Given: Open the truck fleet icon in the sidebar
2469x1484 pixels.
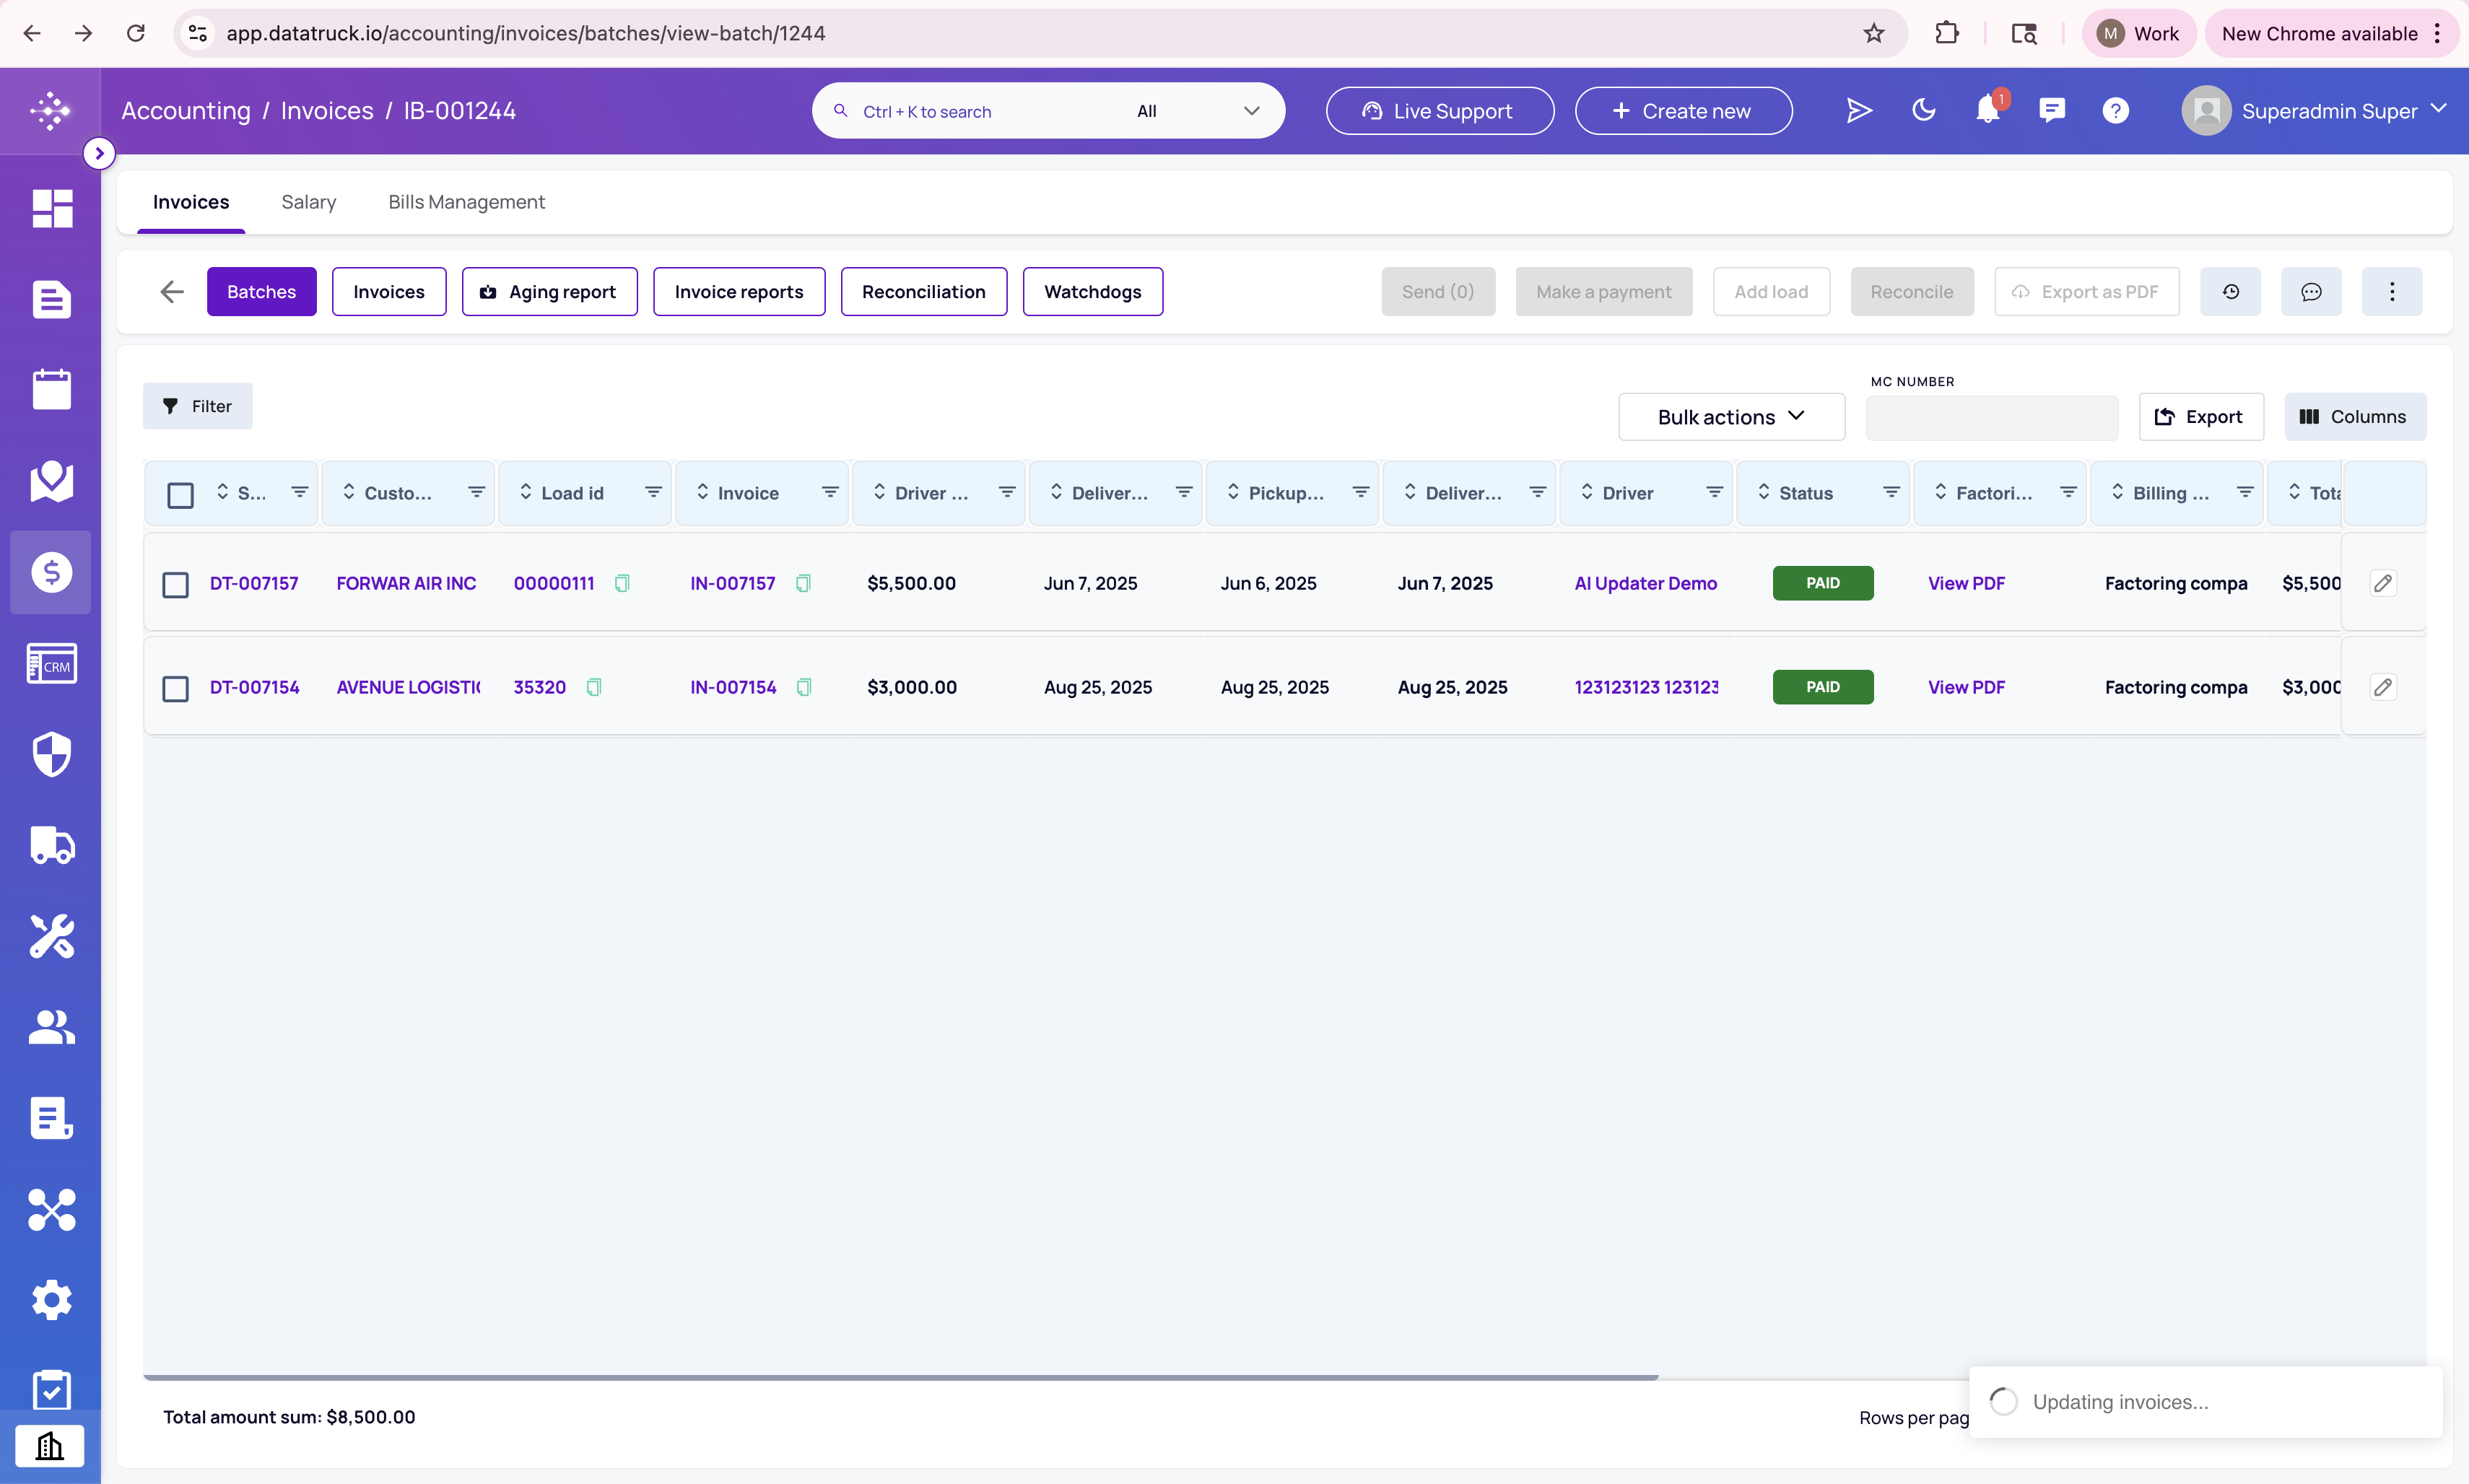Looking at the screenshot, I should tap(52, 846).
